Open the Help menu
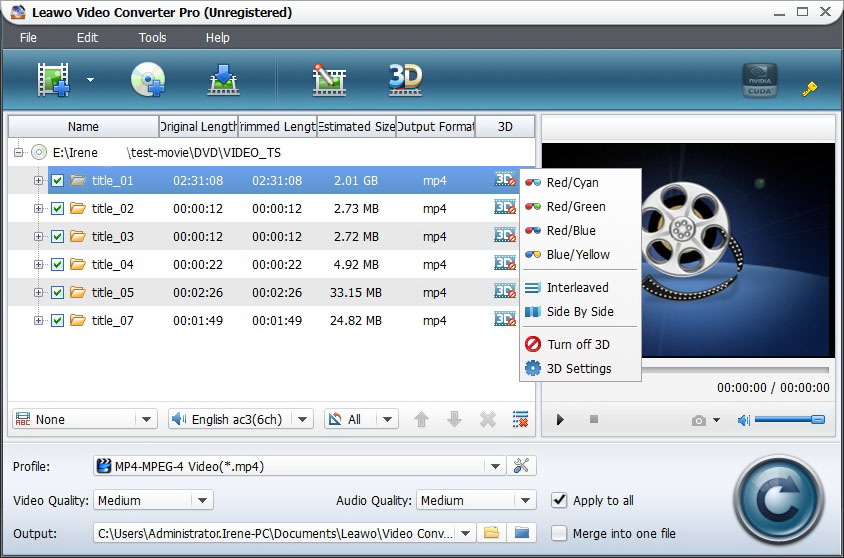The height and width of the screenshot is (558, 844). pyautogui.click(x=217, y=38)
